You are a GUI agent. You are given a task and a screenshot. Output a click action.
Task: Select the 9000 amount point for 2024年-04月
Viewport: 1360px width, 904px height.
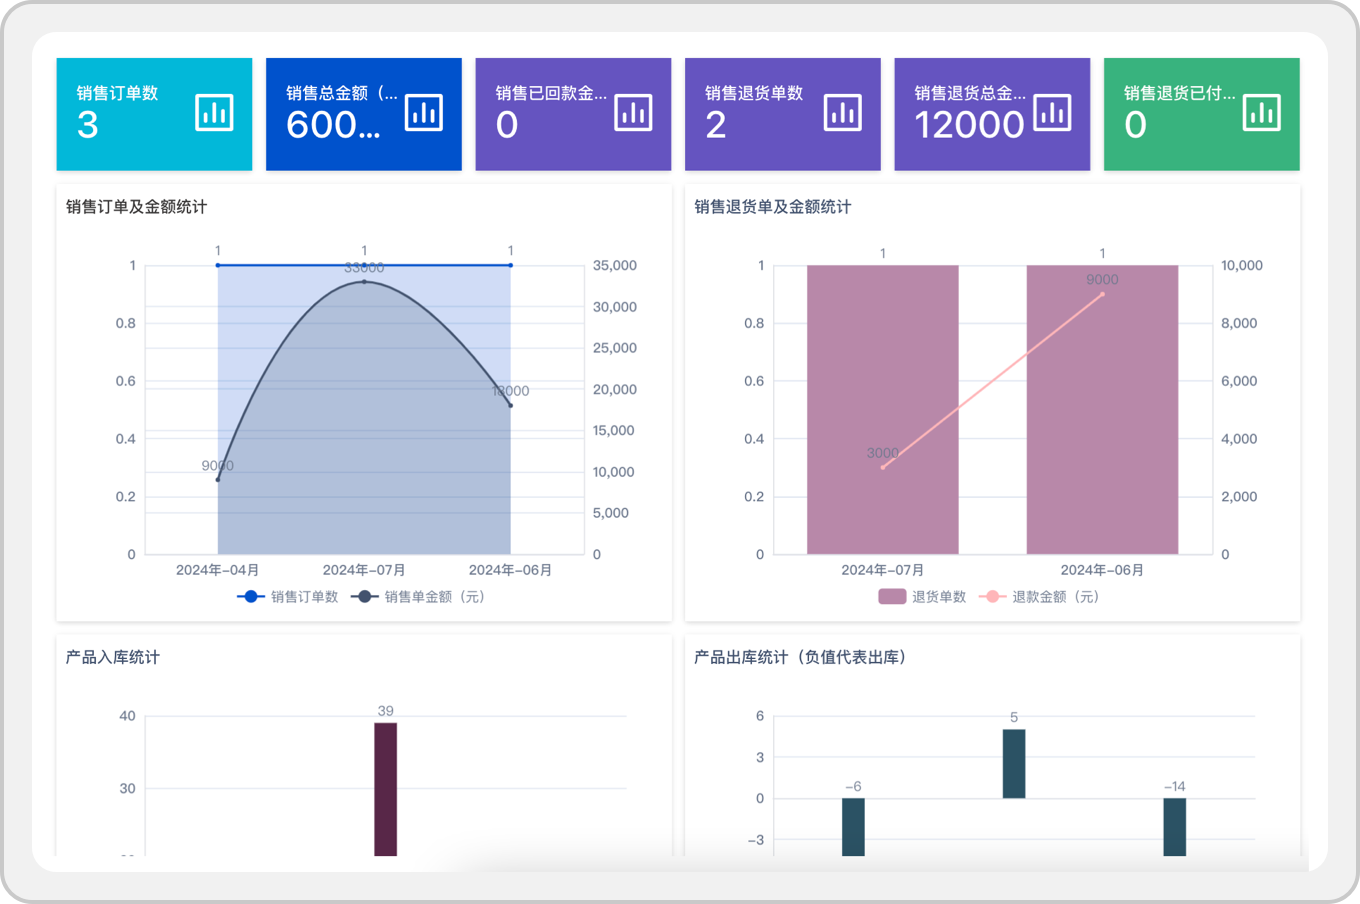coord(218,480)
